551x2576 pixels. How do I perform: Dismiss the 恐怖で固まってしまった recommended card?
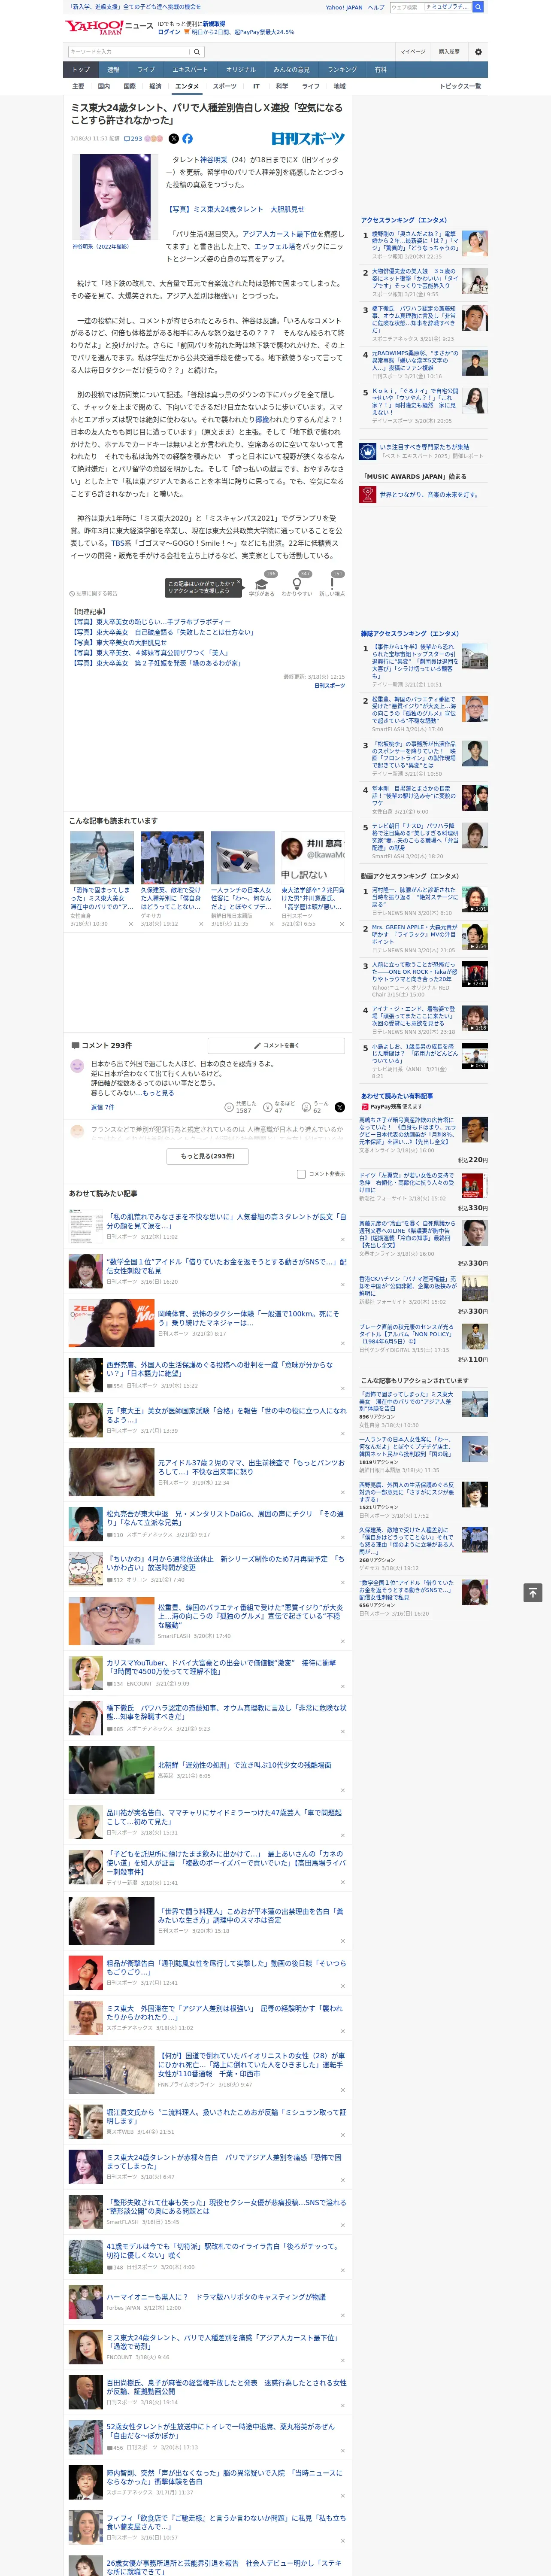click(x=130, y=924)
